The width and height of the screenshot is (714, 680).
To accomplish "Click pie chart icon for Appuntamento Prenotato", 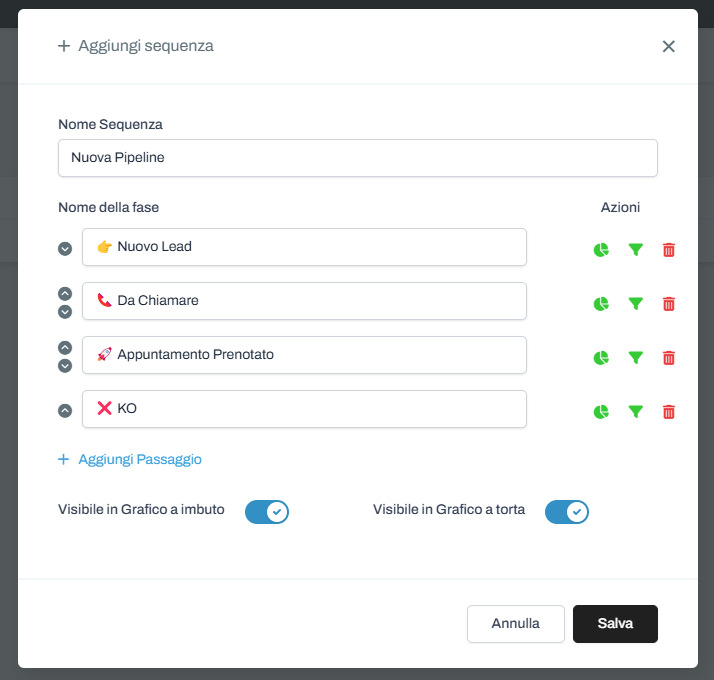I will 601,358.
